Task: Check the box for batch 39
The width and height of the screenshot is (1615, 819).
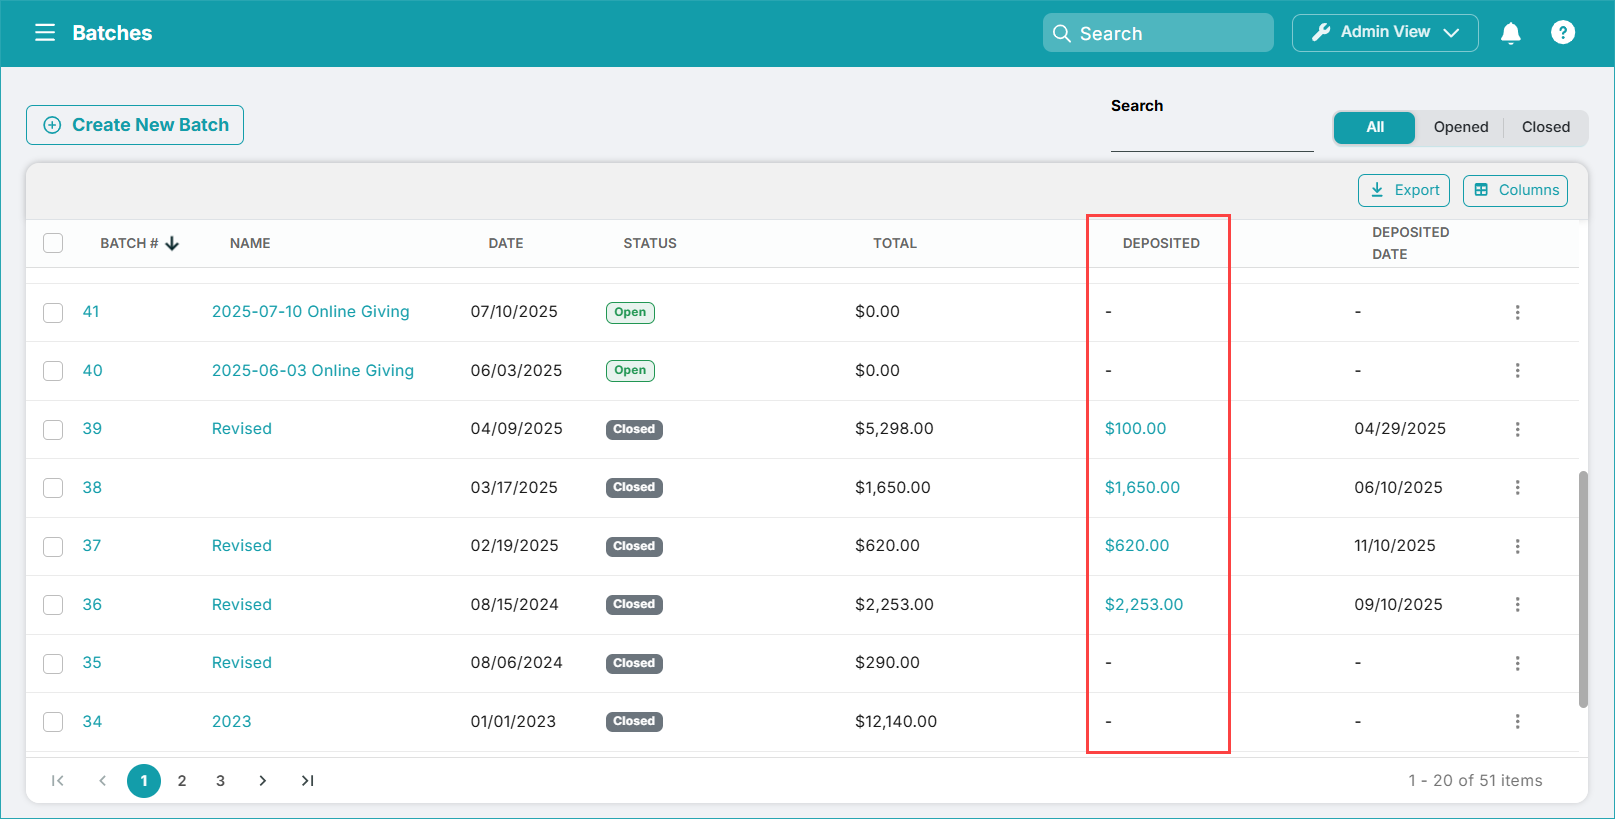Action: click(x=53, y=430)
